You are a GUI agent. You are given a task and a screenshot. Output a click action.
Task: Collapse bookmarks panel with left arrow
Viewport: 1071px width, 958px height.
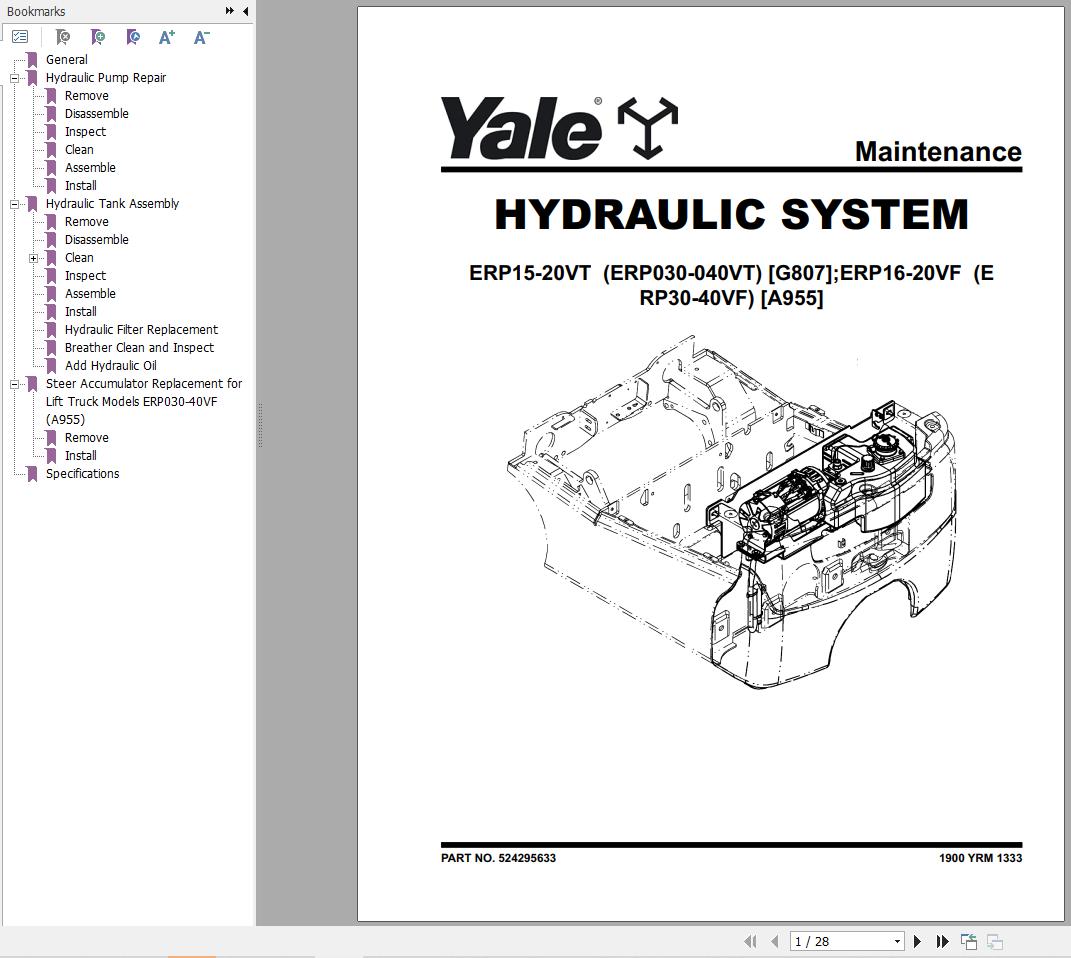[x=245, y=11]
